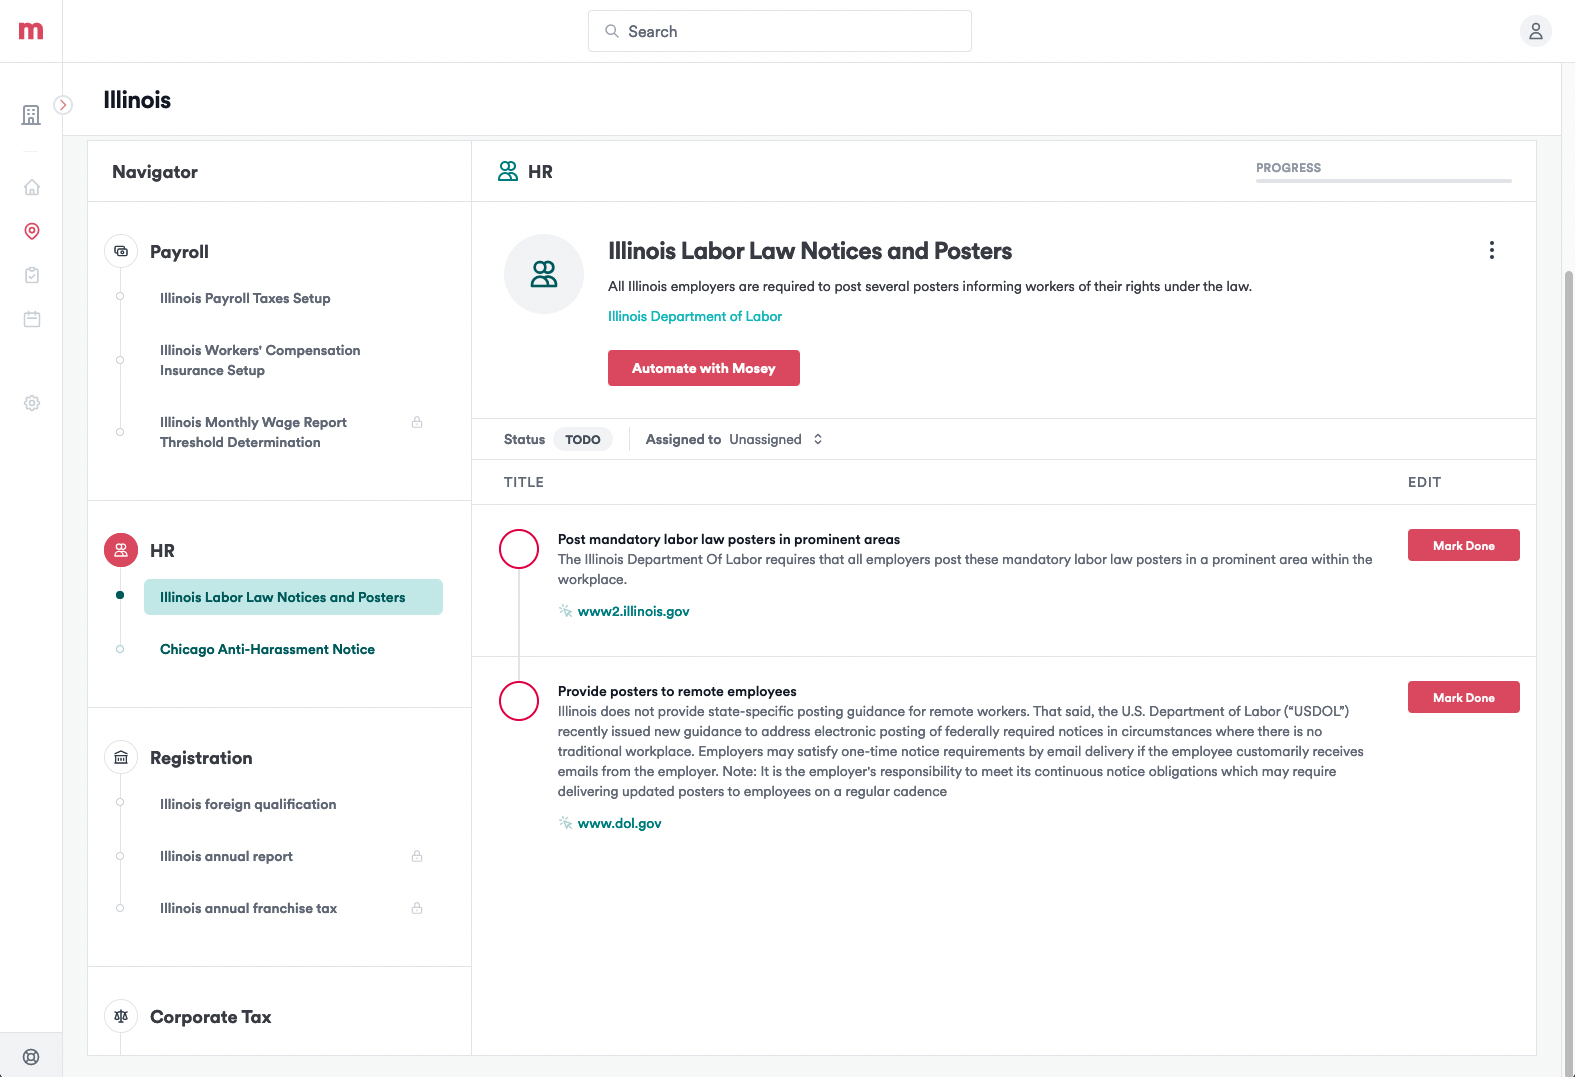Select the company/buildings icon in the sidebar
Image resolution: width=1575 pixels, height=1077 pixels.
coord(31,114)
